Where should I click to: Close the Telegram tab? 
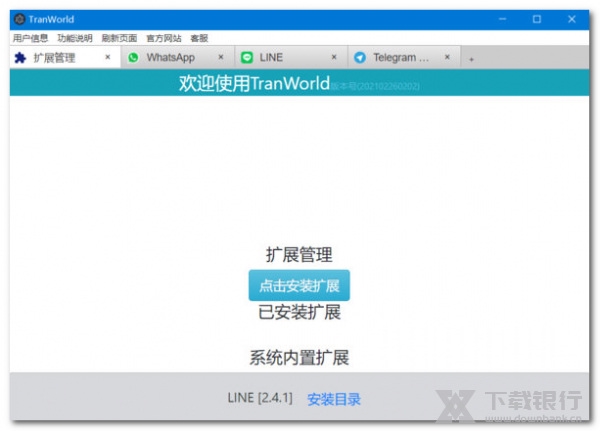click(x=447, y=57)
